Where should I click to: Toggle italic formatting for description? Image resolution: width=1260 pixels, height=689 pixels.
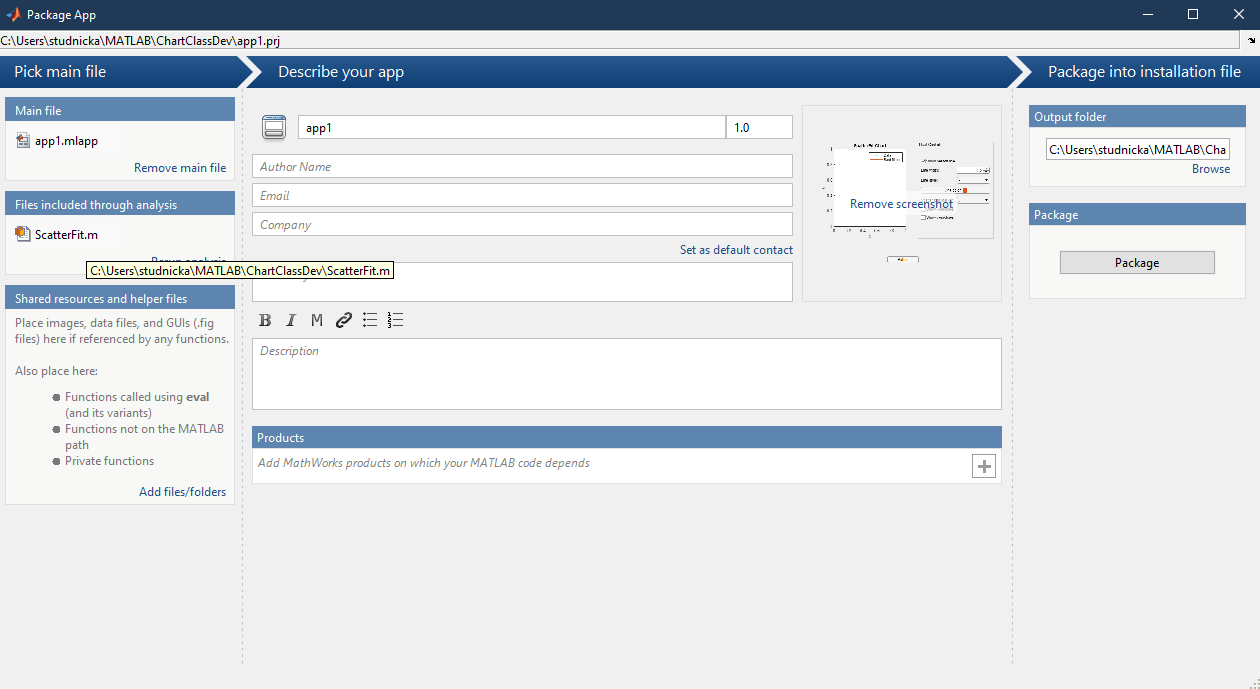[x=291, y=320]
